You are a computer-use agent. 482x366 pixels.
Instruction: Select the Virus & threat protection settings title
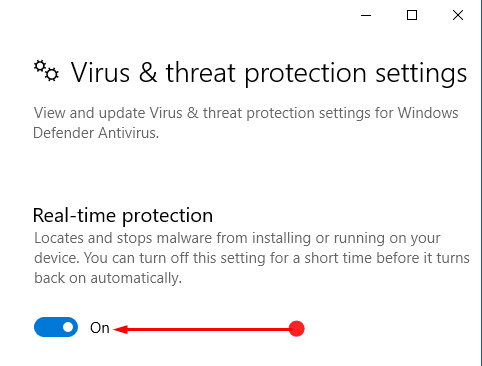[x=269, y=73]
